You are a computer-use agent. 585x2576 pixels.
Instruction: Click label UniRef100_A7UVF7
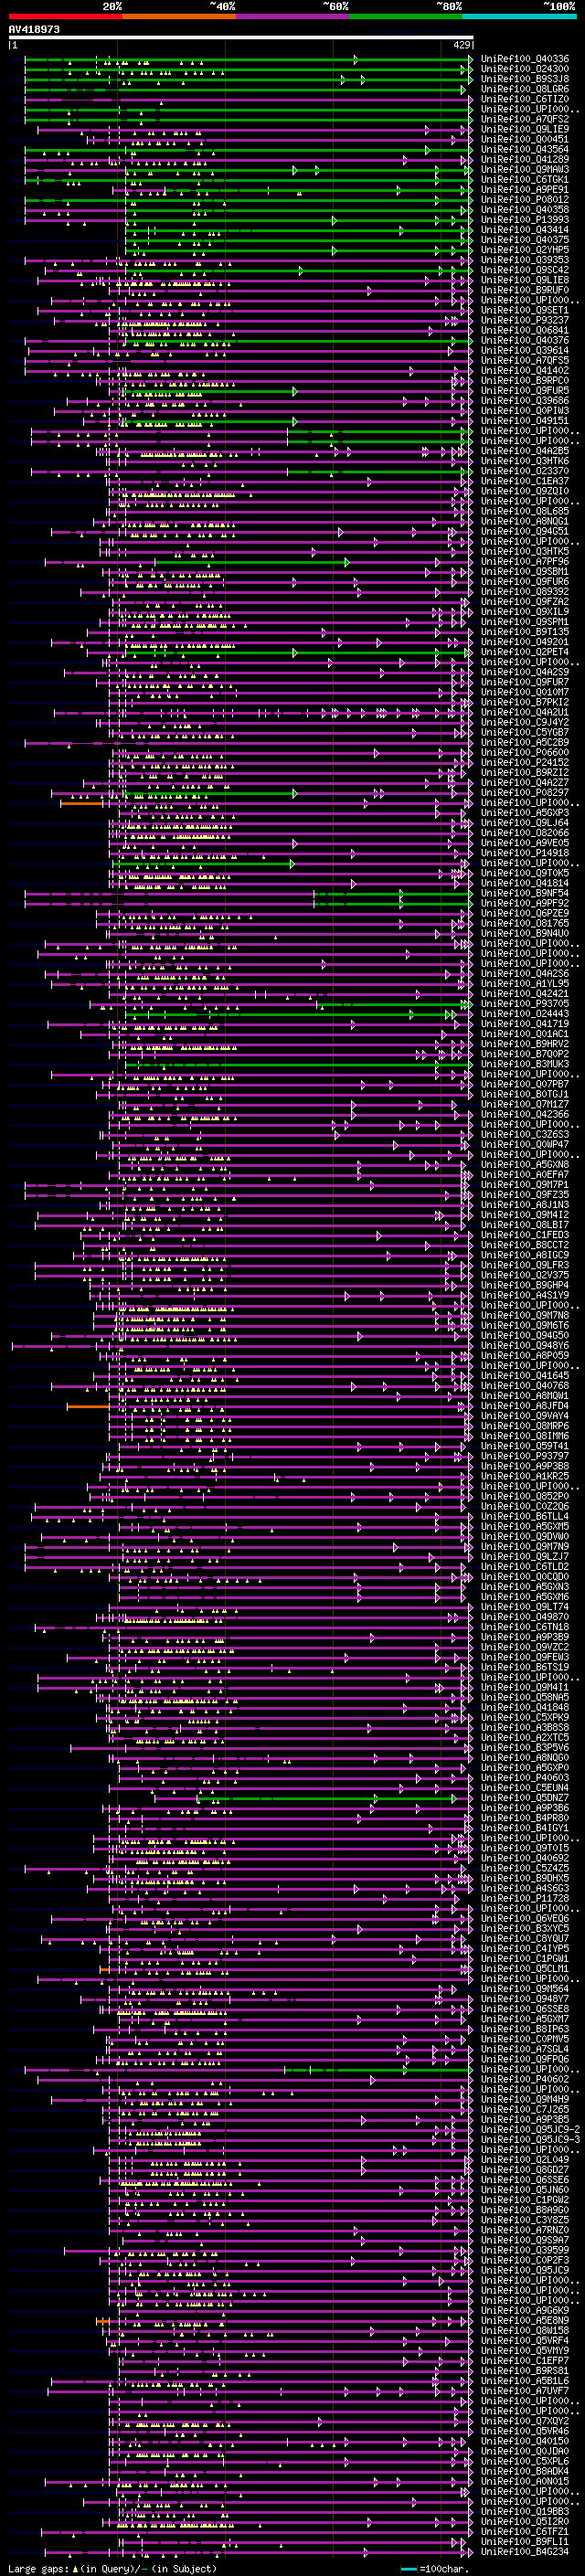[x=525, y=2390]
